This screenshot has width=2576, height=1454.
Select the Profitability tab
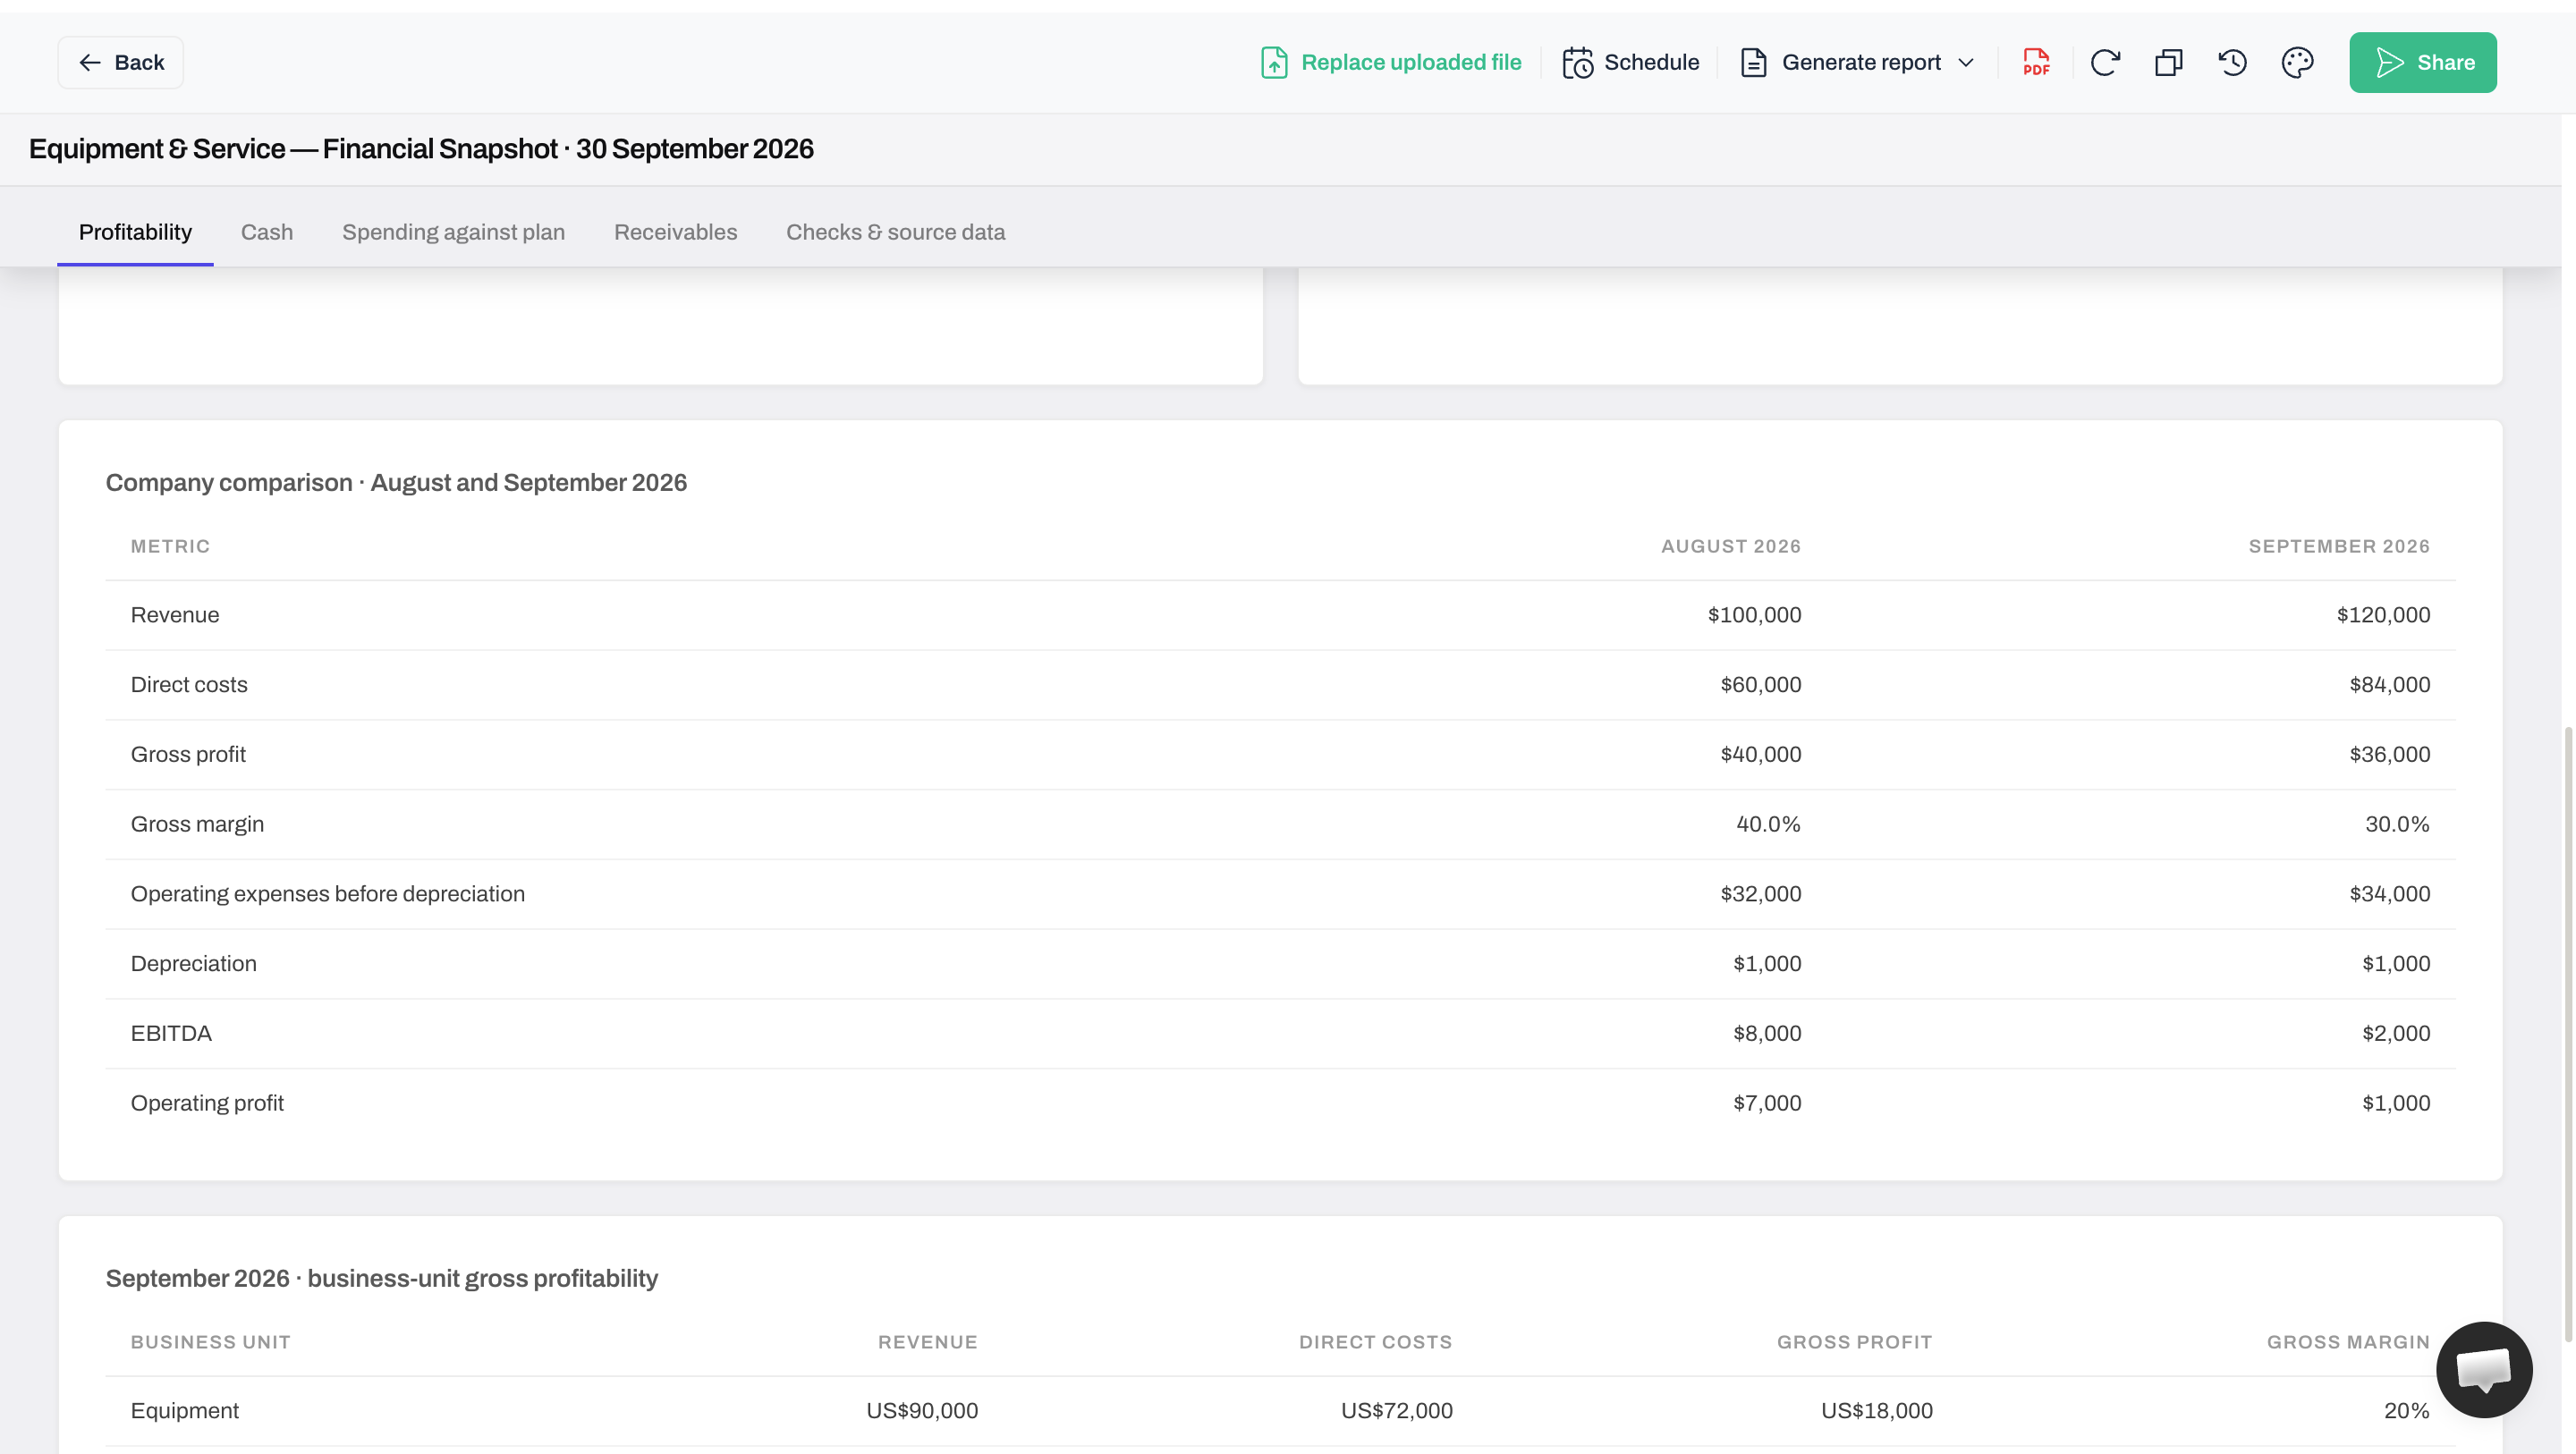(x=135, y=232)
